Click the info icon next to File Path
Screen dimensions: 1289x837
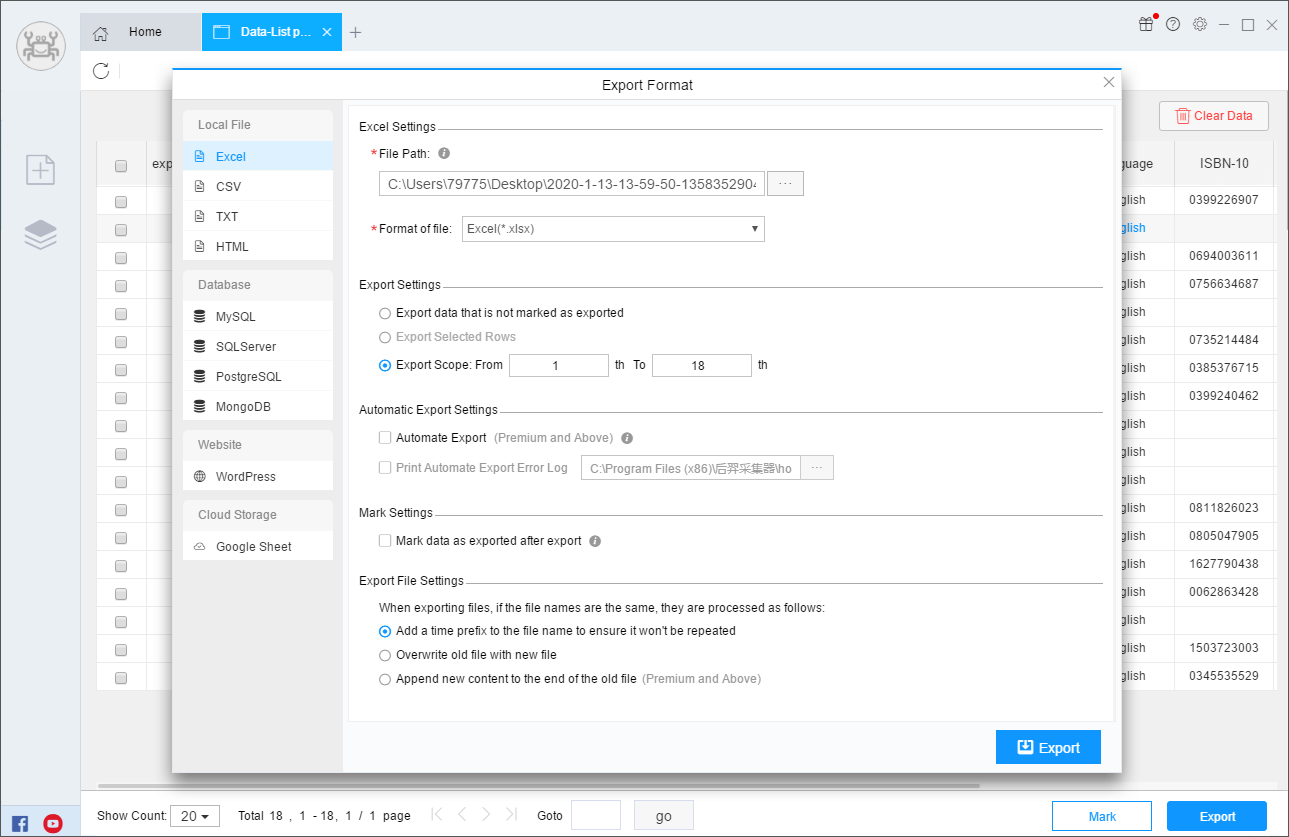[444, 154]
